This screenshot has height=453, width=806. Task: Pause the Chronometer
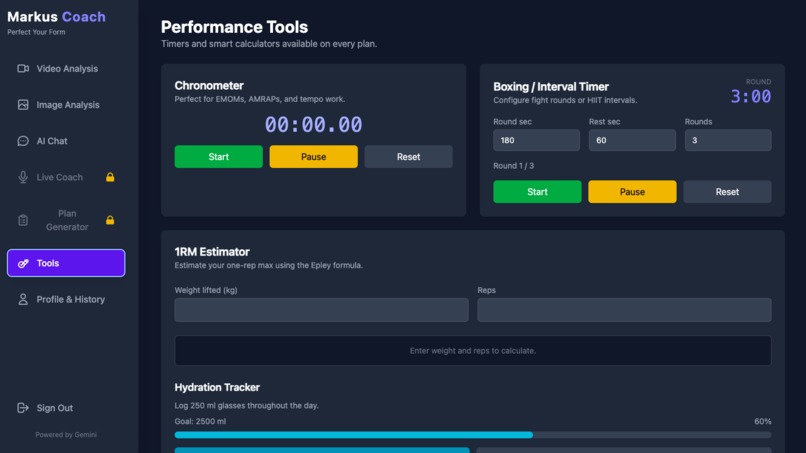pos(314,157)
